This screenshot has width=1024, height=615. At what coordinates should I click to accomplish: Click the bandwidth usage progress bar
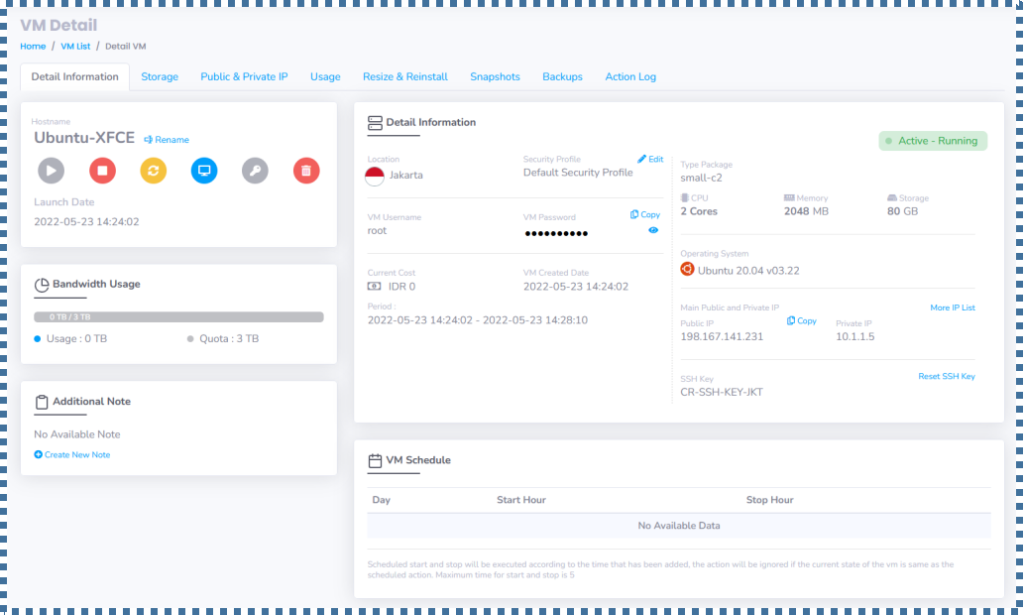(x=178, y=317)
